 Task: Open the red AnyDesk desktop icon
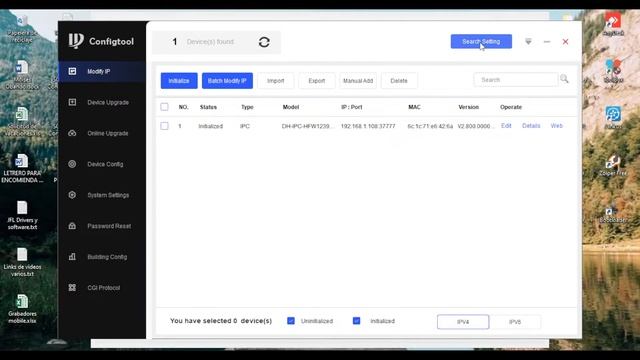(613, 24)
